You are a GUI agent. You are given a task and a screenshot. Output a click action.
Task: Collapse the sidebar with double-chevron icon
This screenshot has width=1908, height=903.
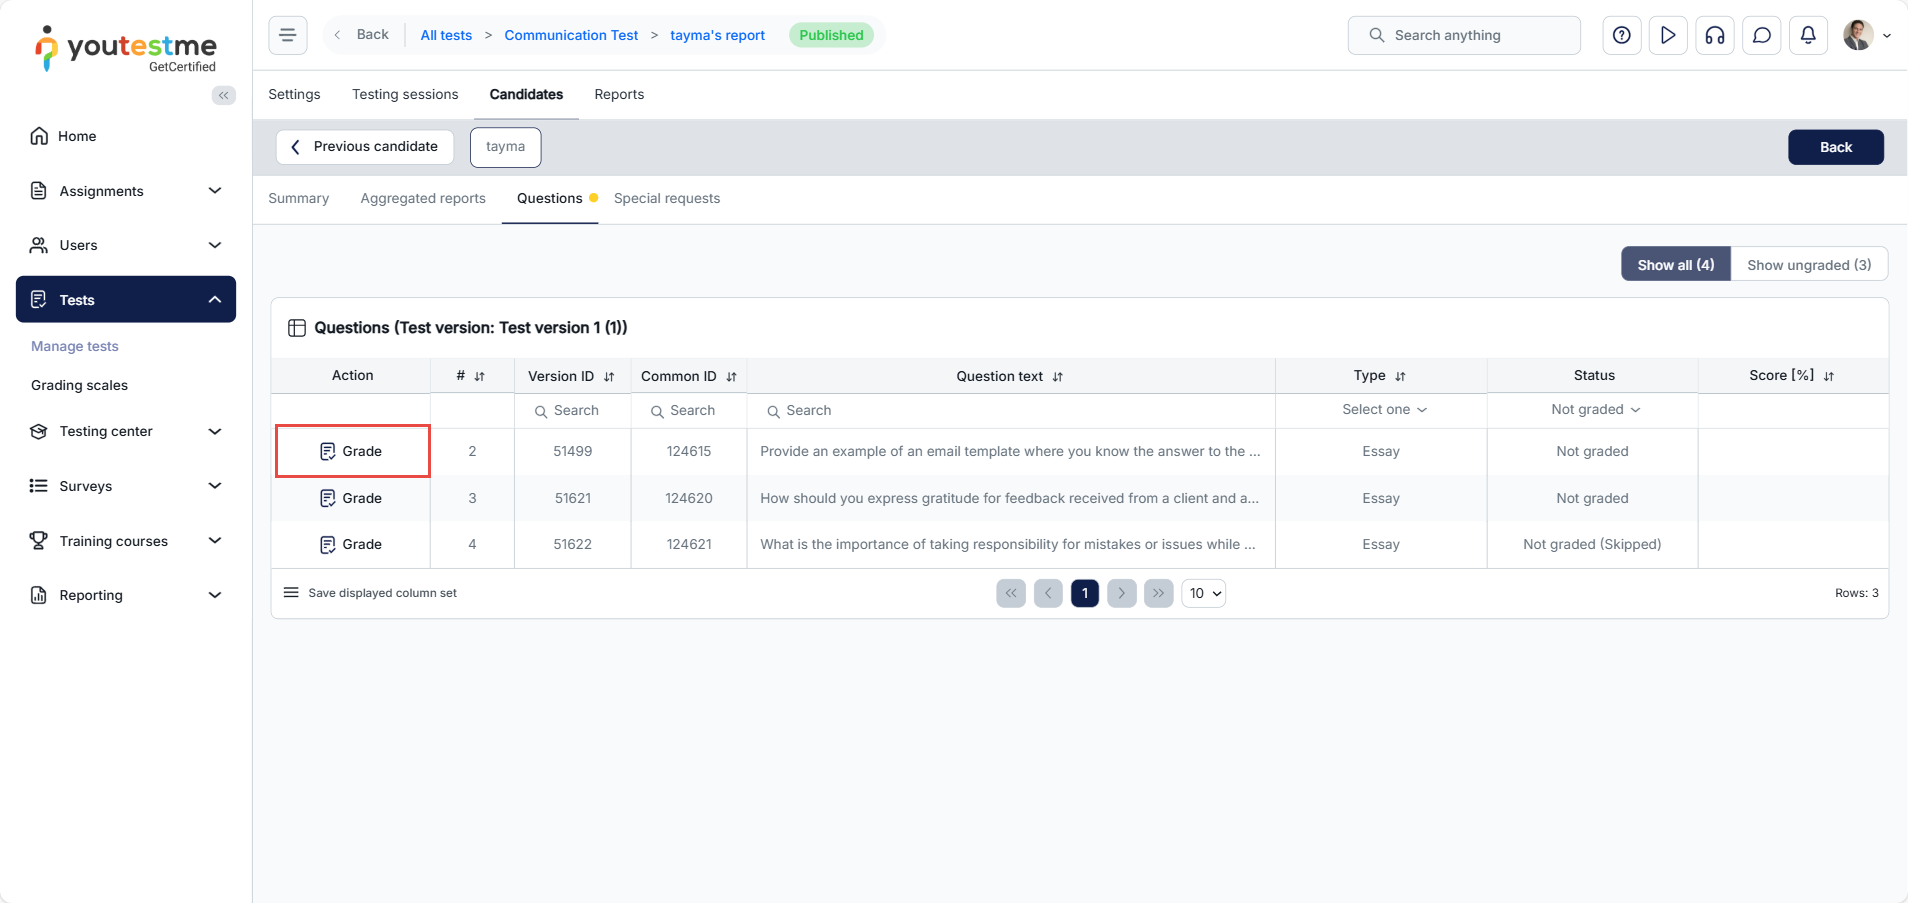pyautogui.click(x=224, y=95)
